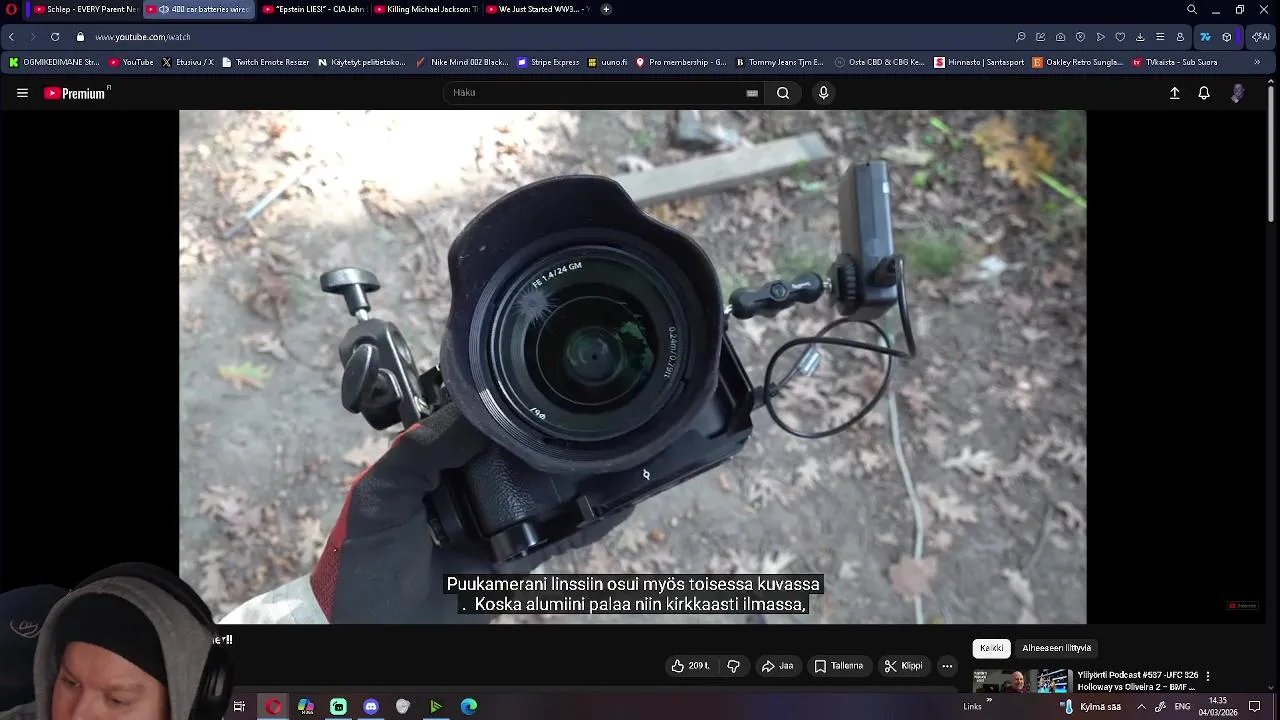The height and width of the screenshot is (720, 1280).
Task: Click the blue extension icon in toolbar
Action: pos(1205,37)
